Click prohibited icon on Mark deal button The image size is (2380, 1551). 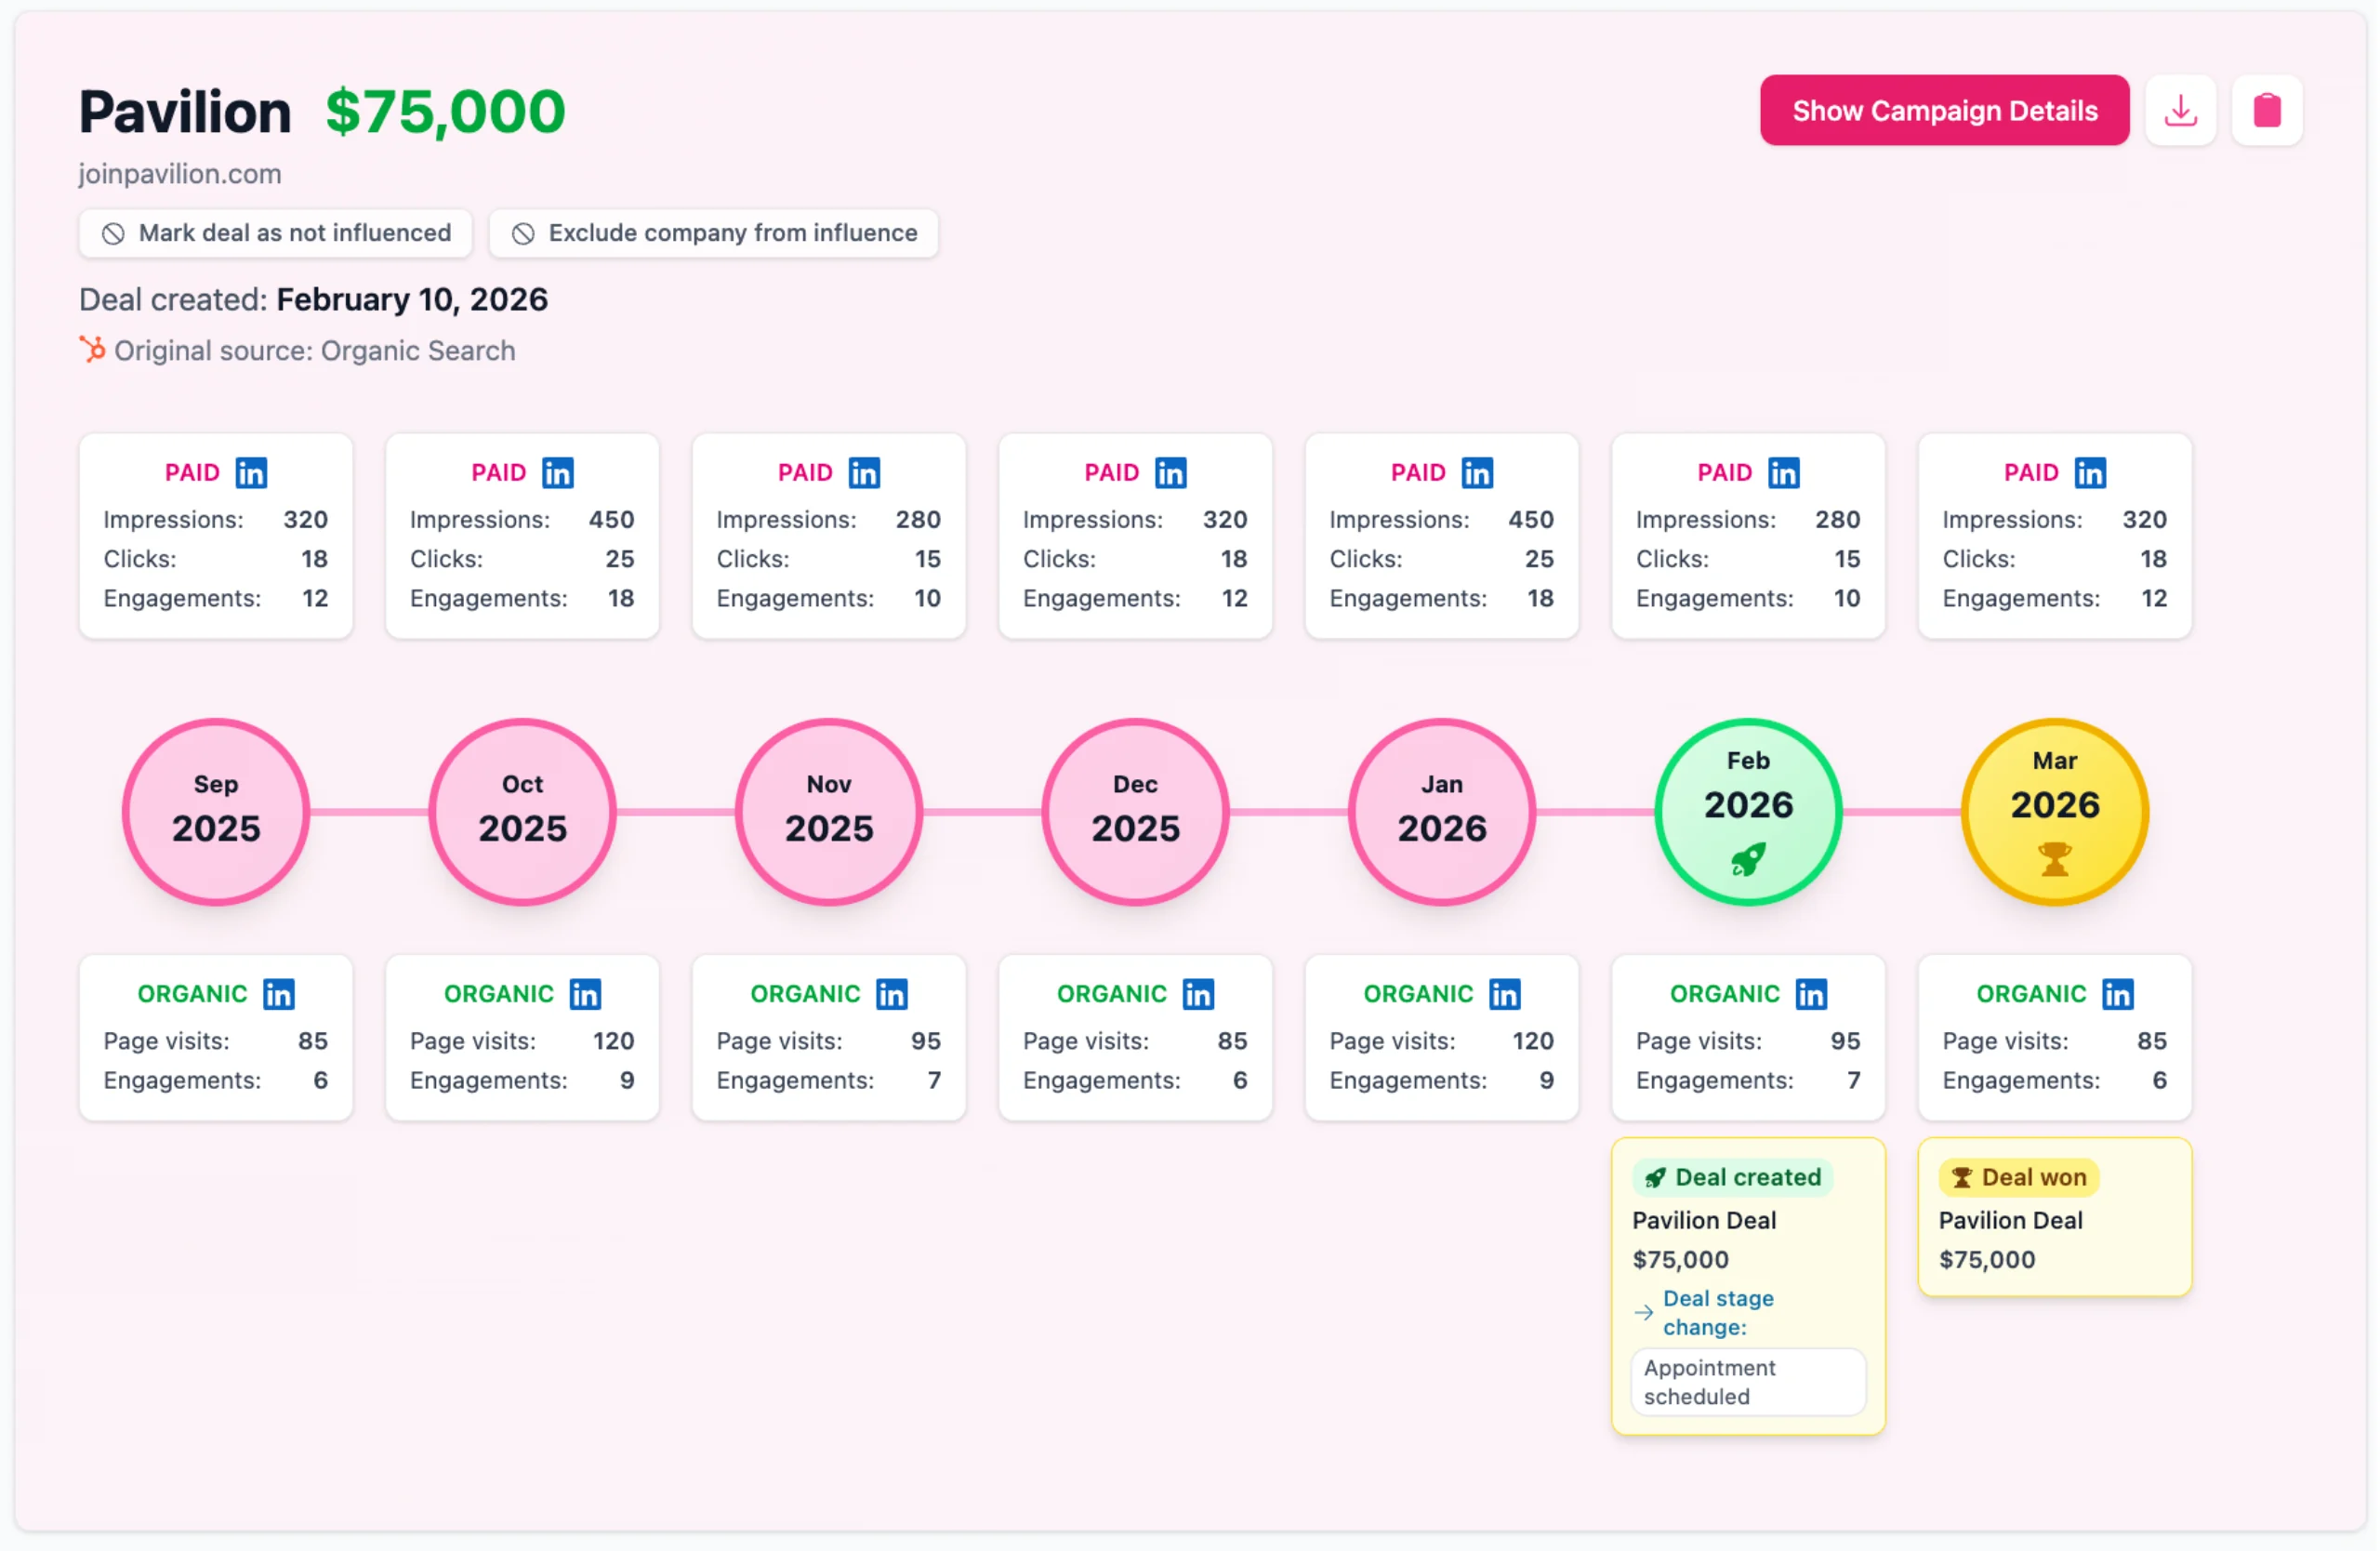113,233
